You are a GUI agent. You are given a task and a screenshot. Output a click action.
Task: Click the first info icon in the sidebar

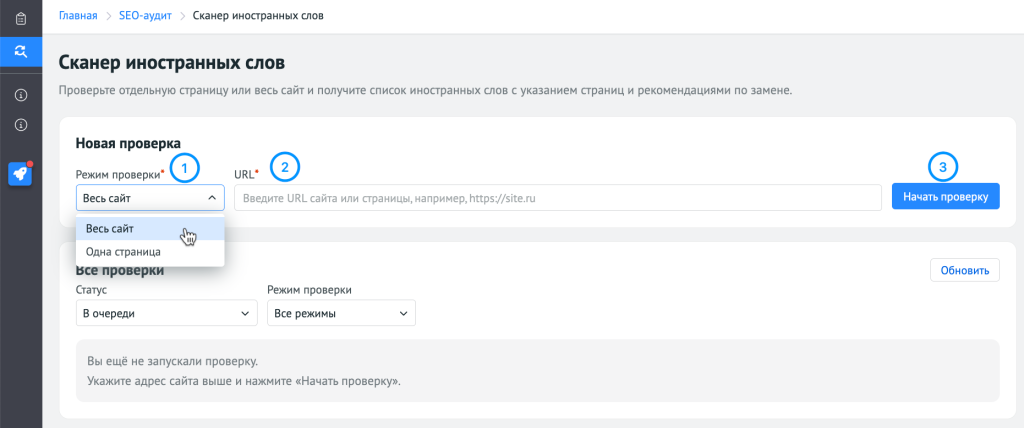coord(20,95)
